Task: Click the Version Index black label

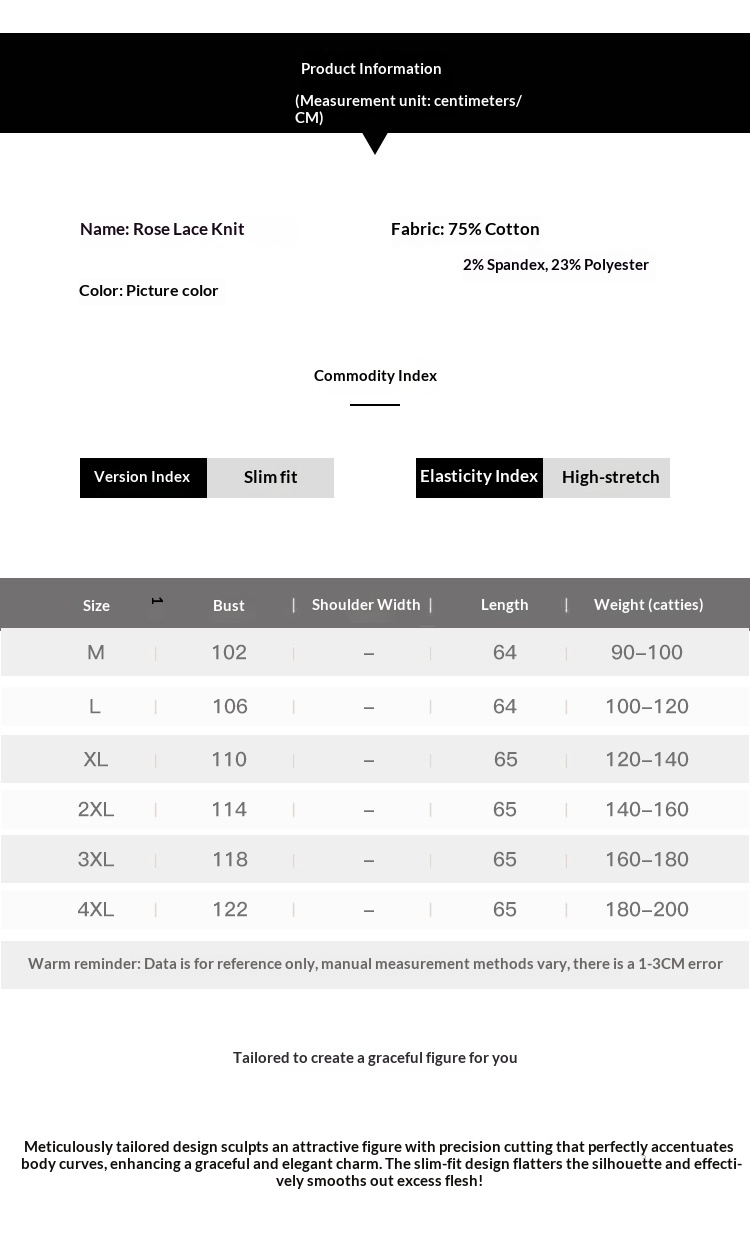Action: pos(143,477)
